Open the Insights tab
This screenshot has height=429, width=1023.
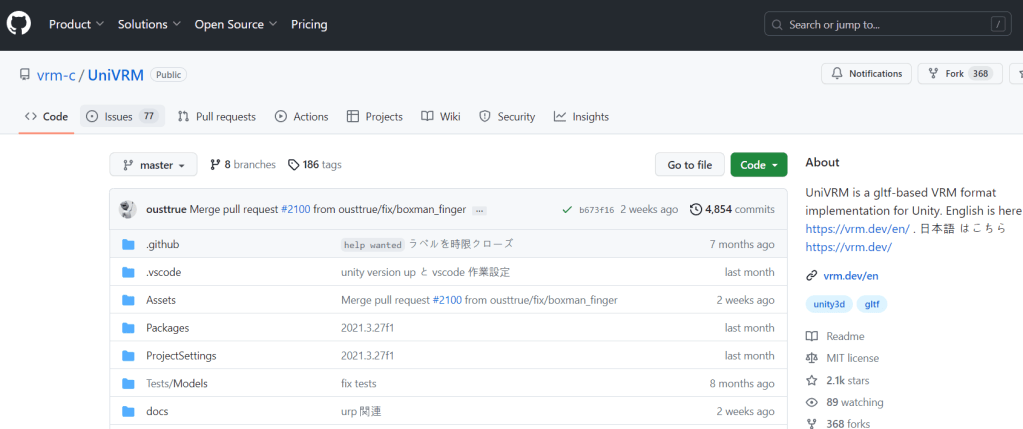click(581, 117)
